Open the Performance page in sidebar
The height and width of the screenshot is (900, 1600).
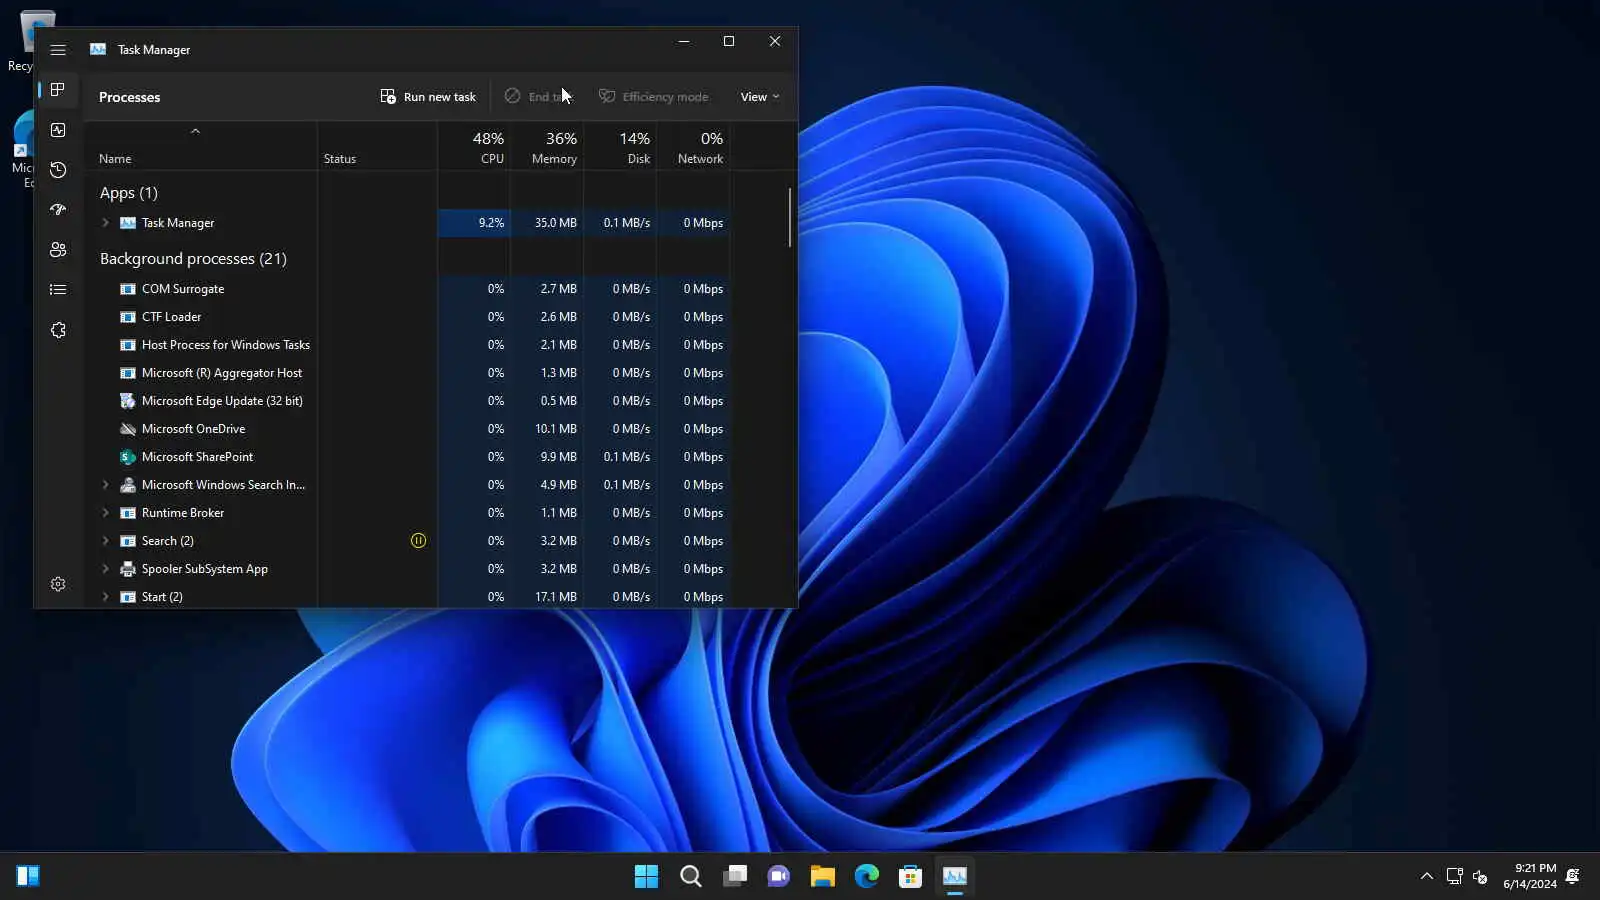pyautogui.click(x=58, y=130)
